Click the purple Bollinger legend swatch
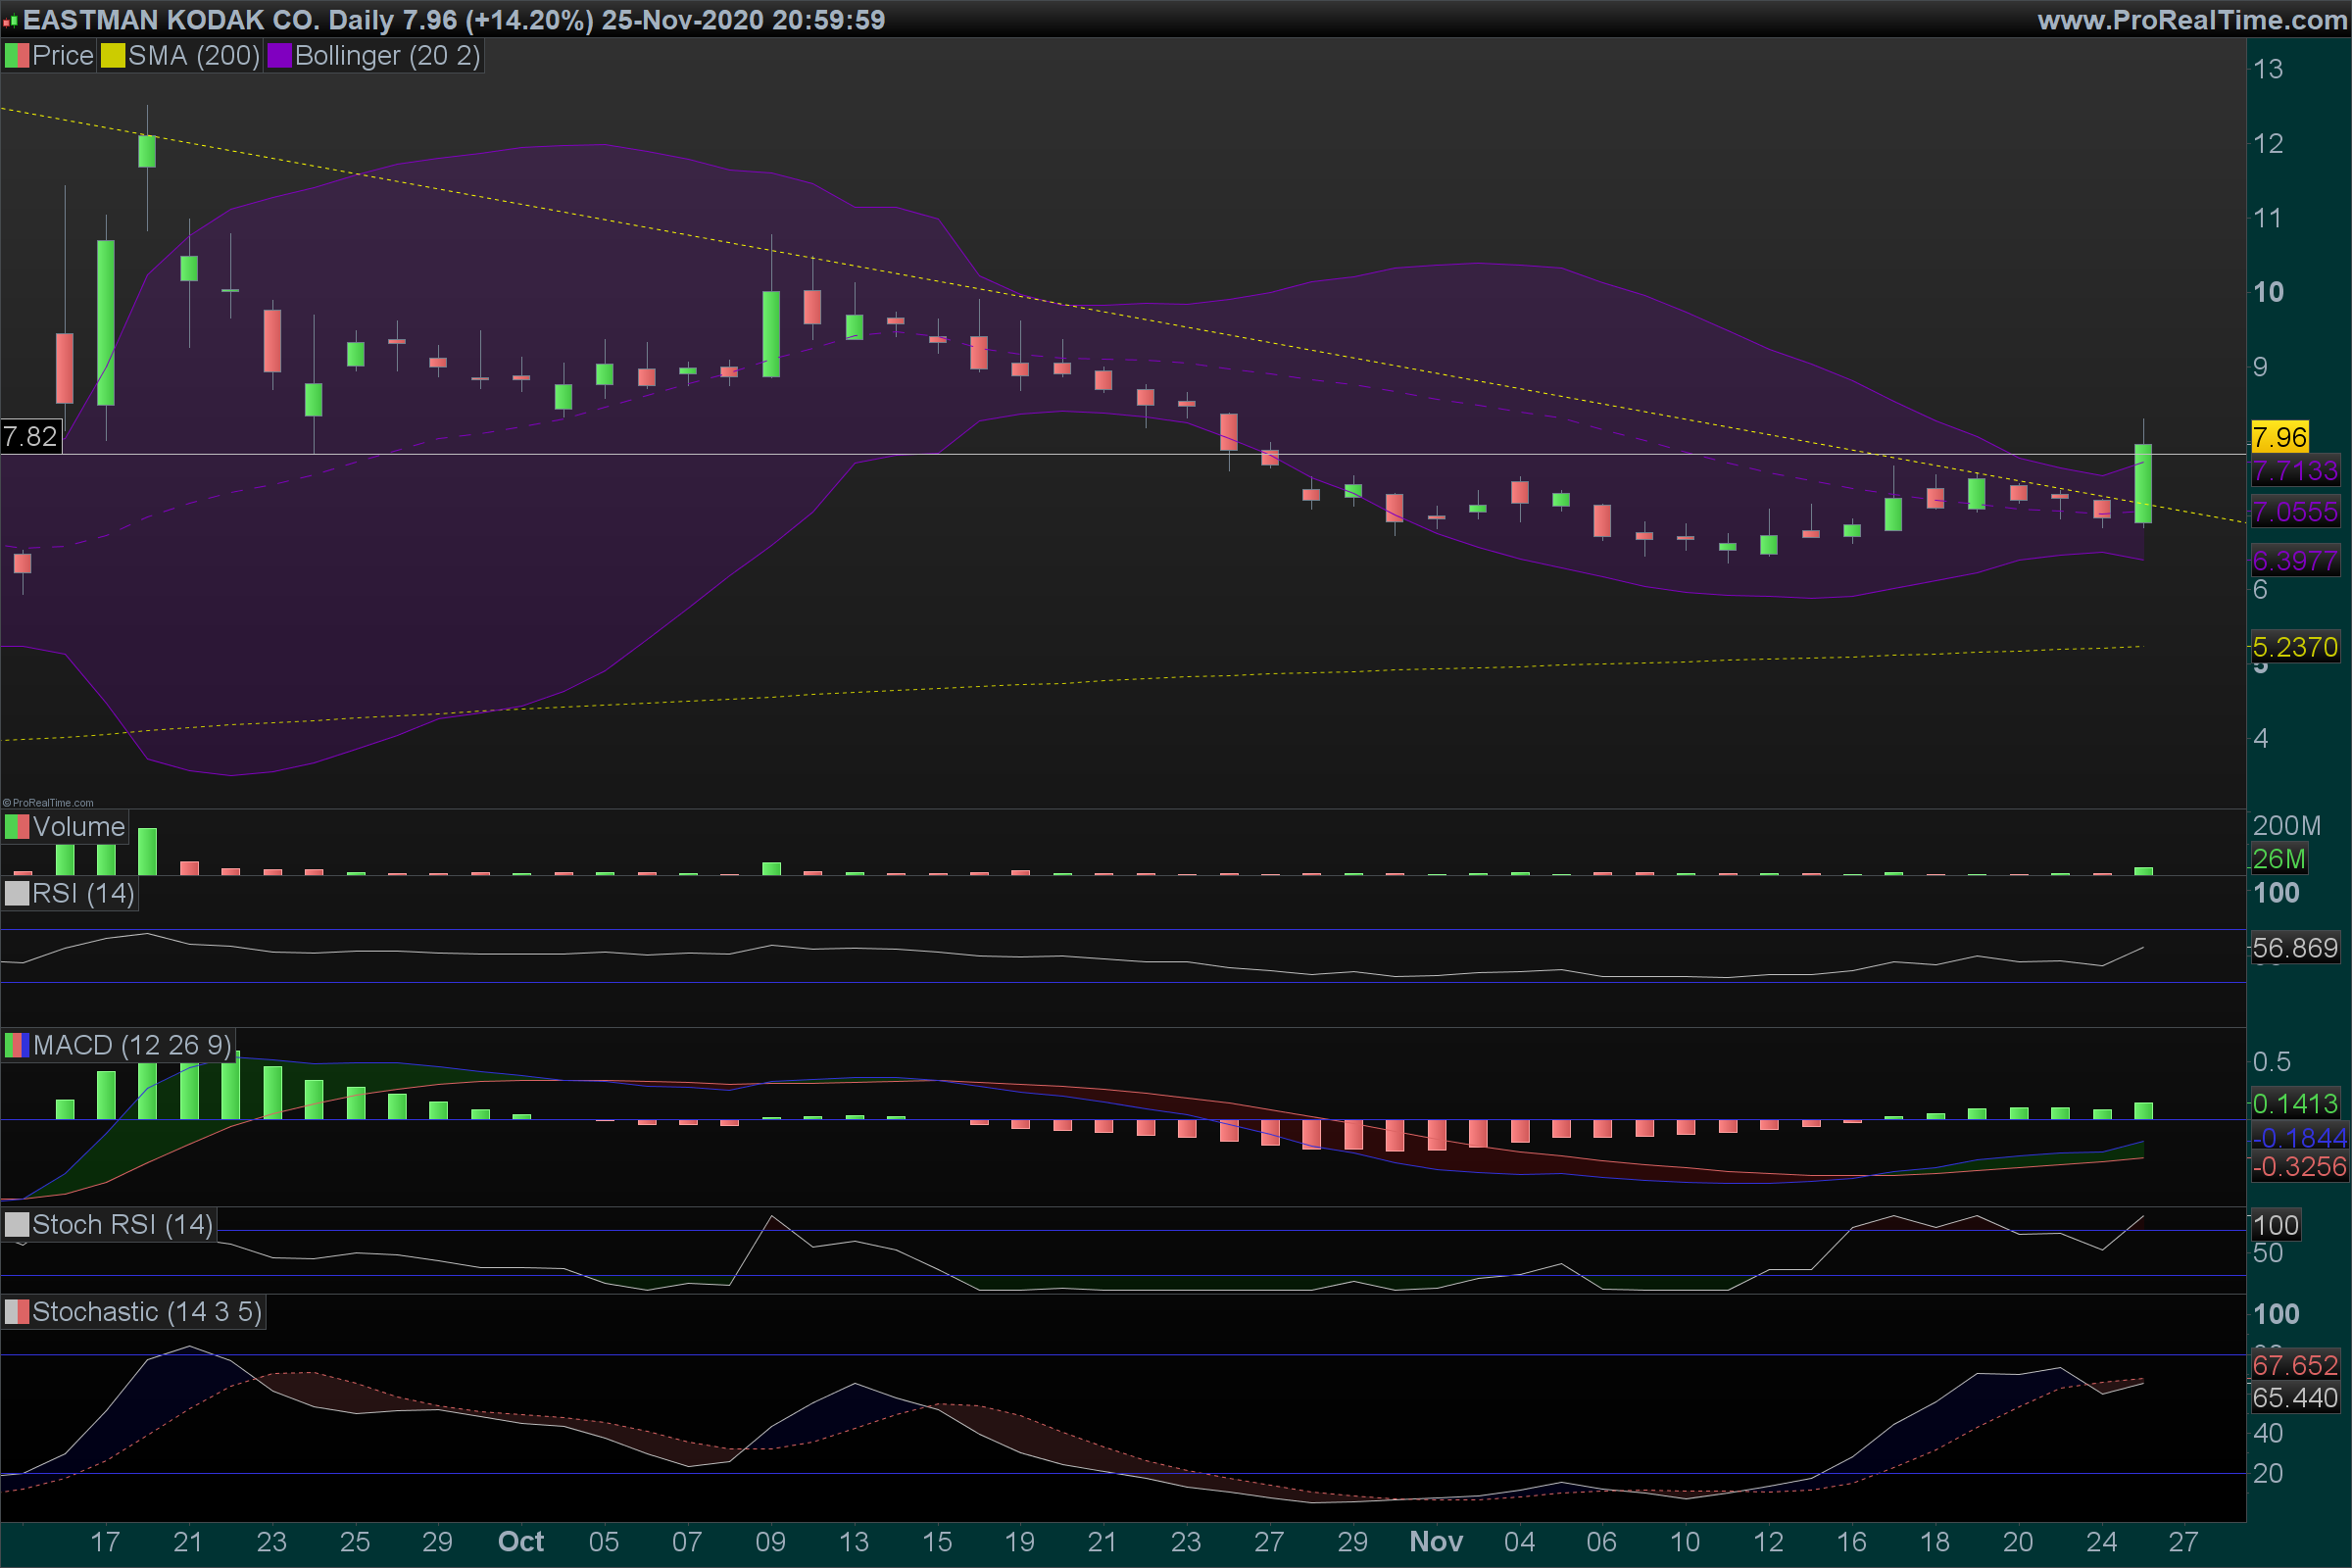2352x1568 pixels. [279, 56]
